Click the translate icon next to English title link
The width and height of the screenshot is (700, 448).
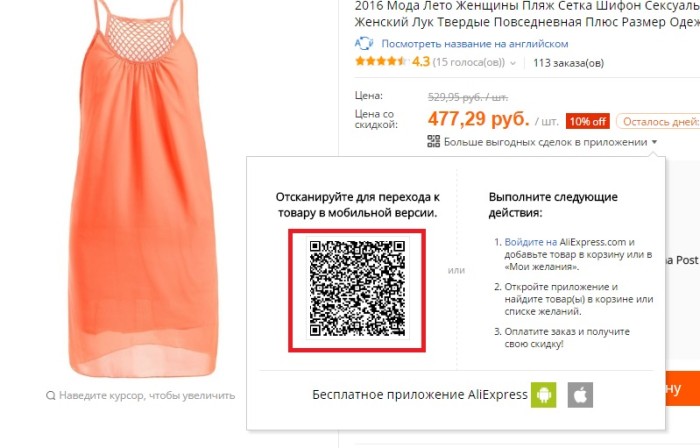pyautogui.click(x=364, y=44)
